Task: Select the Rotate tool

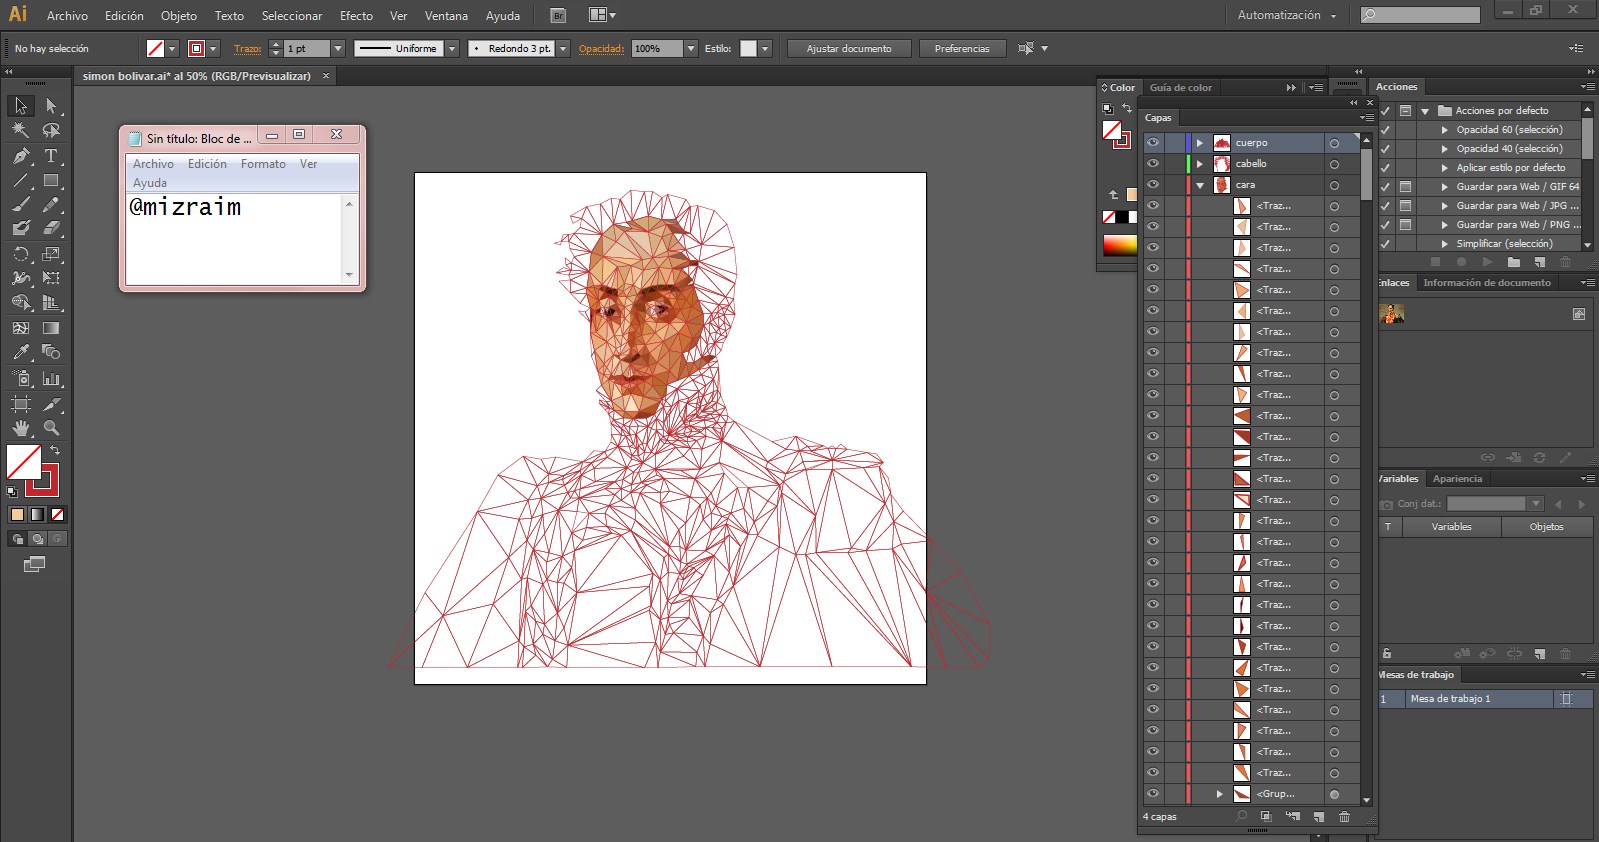Action: coord(21,254)
